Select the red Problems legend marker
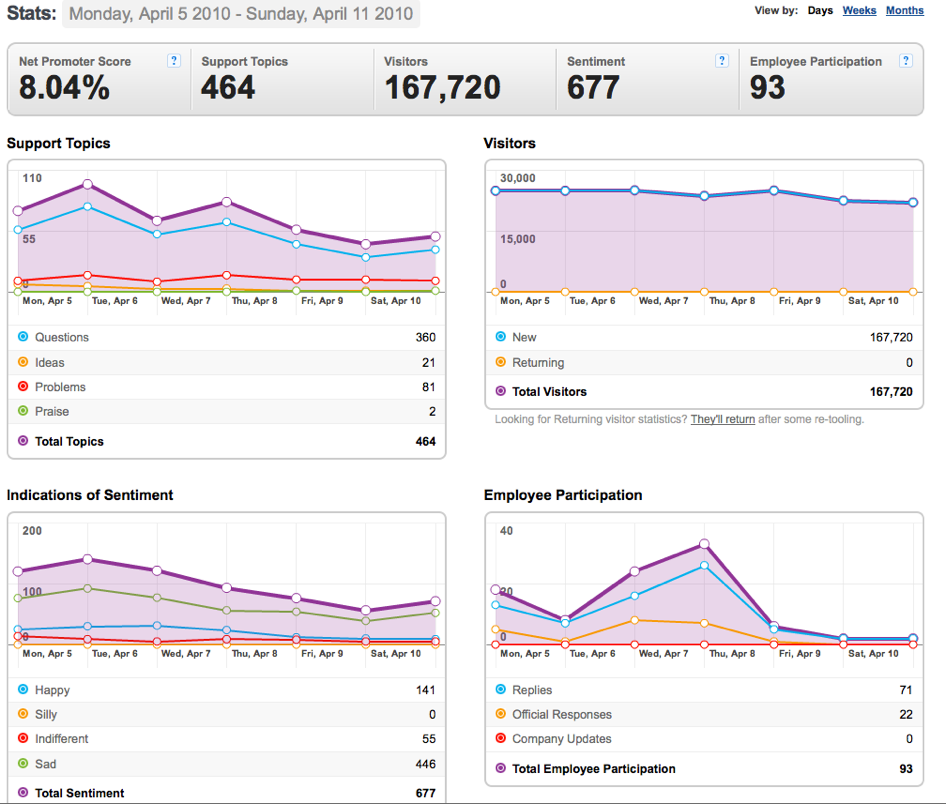The height and width of the screenshot is (804, 946). [23, 386]
